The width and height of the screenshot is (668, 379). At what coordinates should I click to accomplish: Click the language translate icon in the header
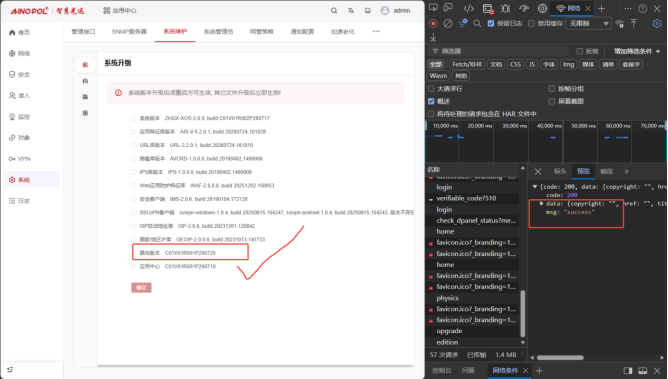pos(351,11)
